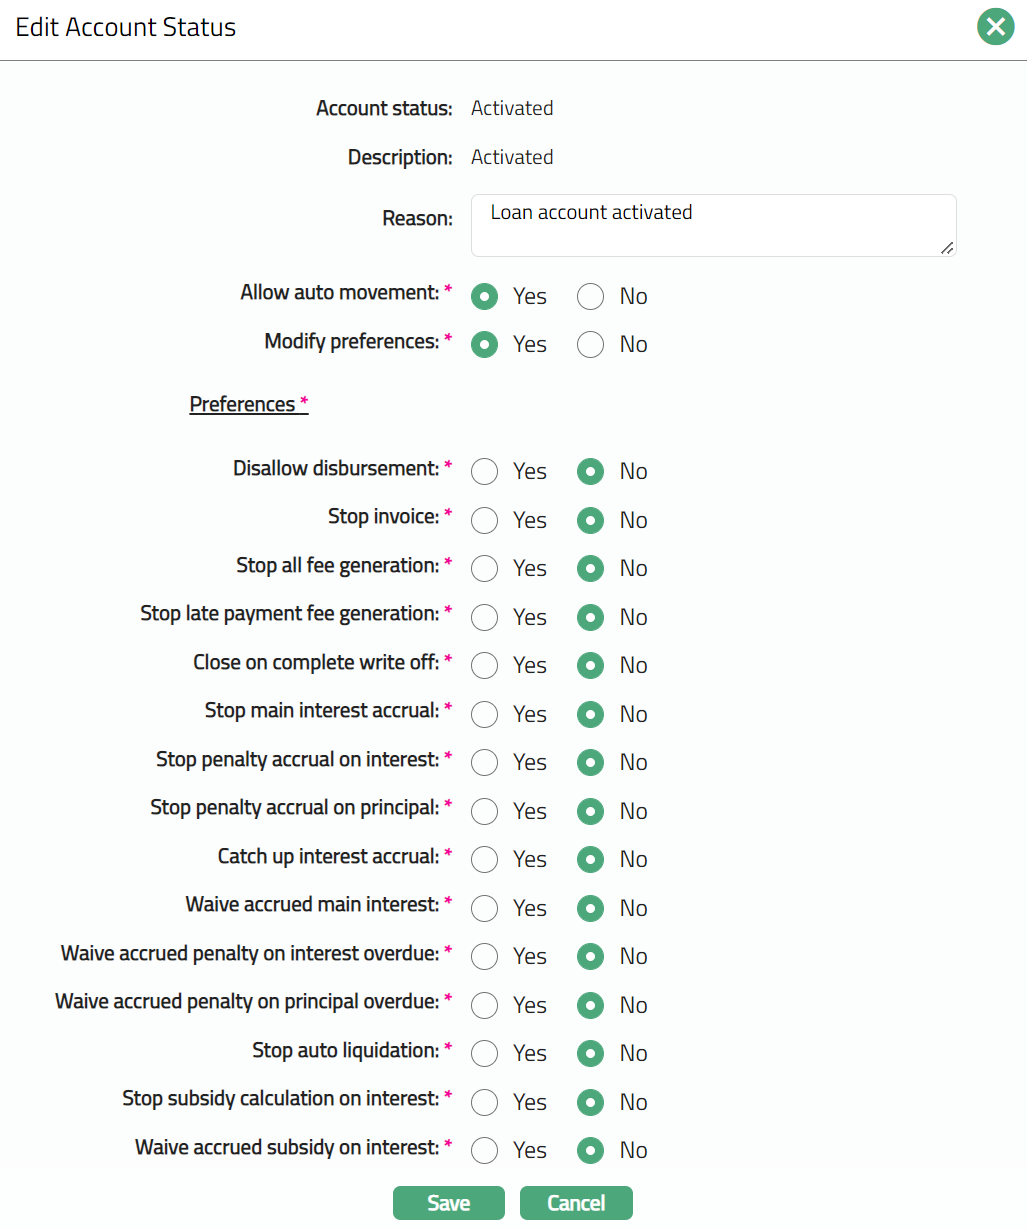Screen dimensions: 1027x1229
Task: Pick Yes for Close on complete write off
Action: [485, 666]
